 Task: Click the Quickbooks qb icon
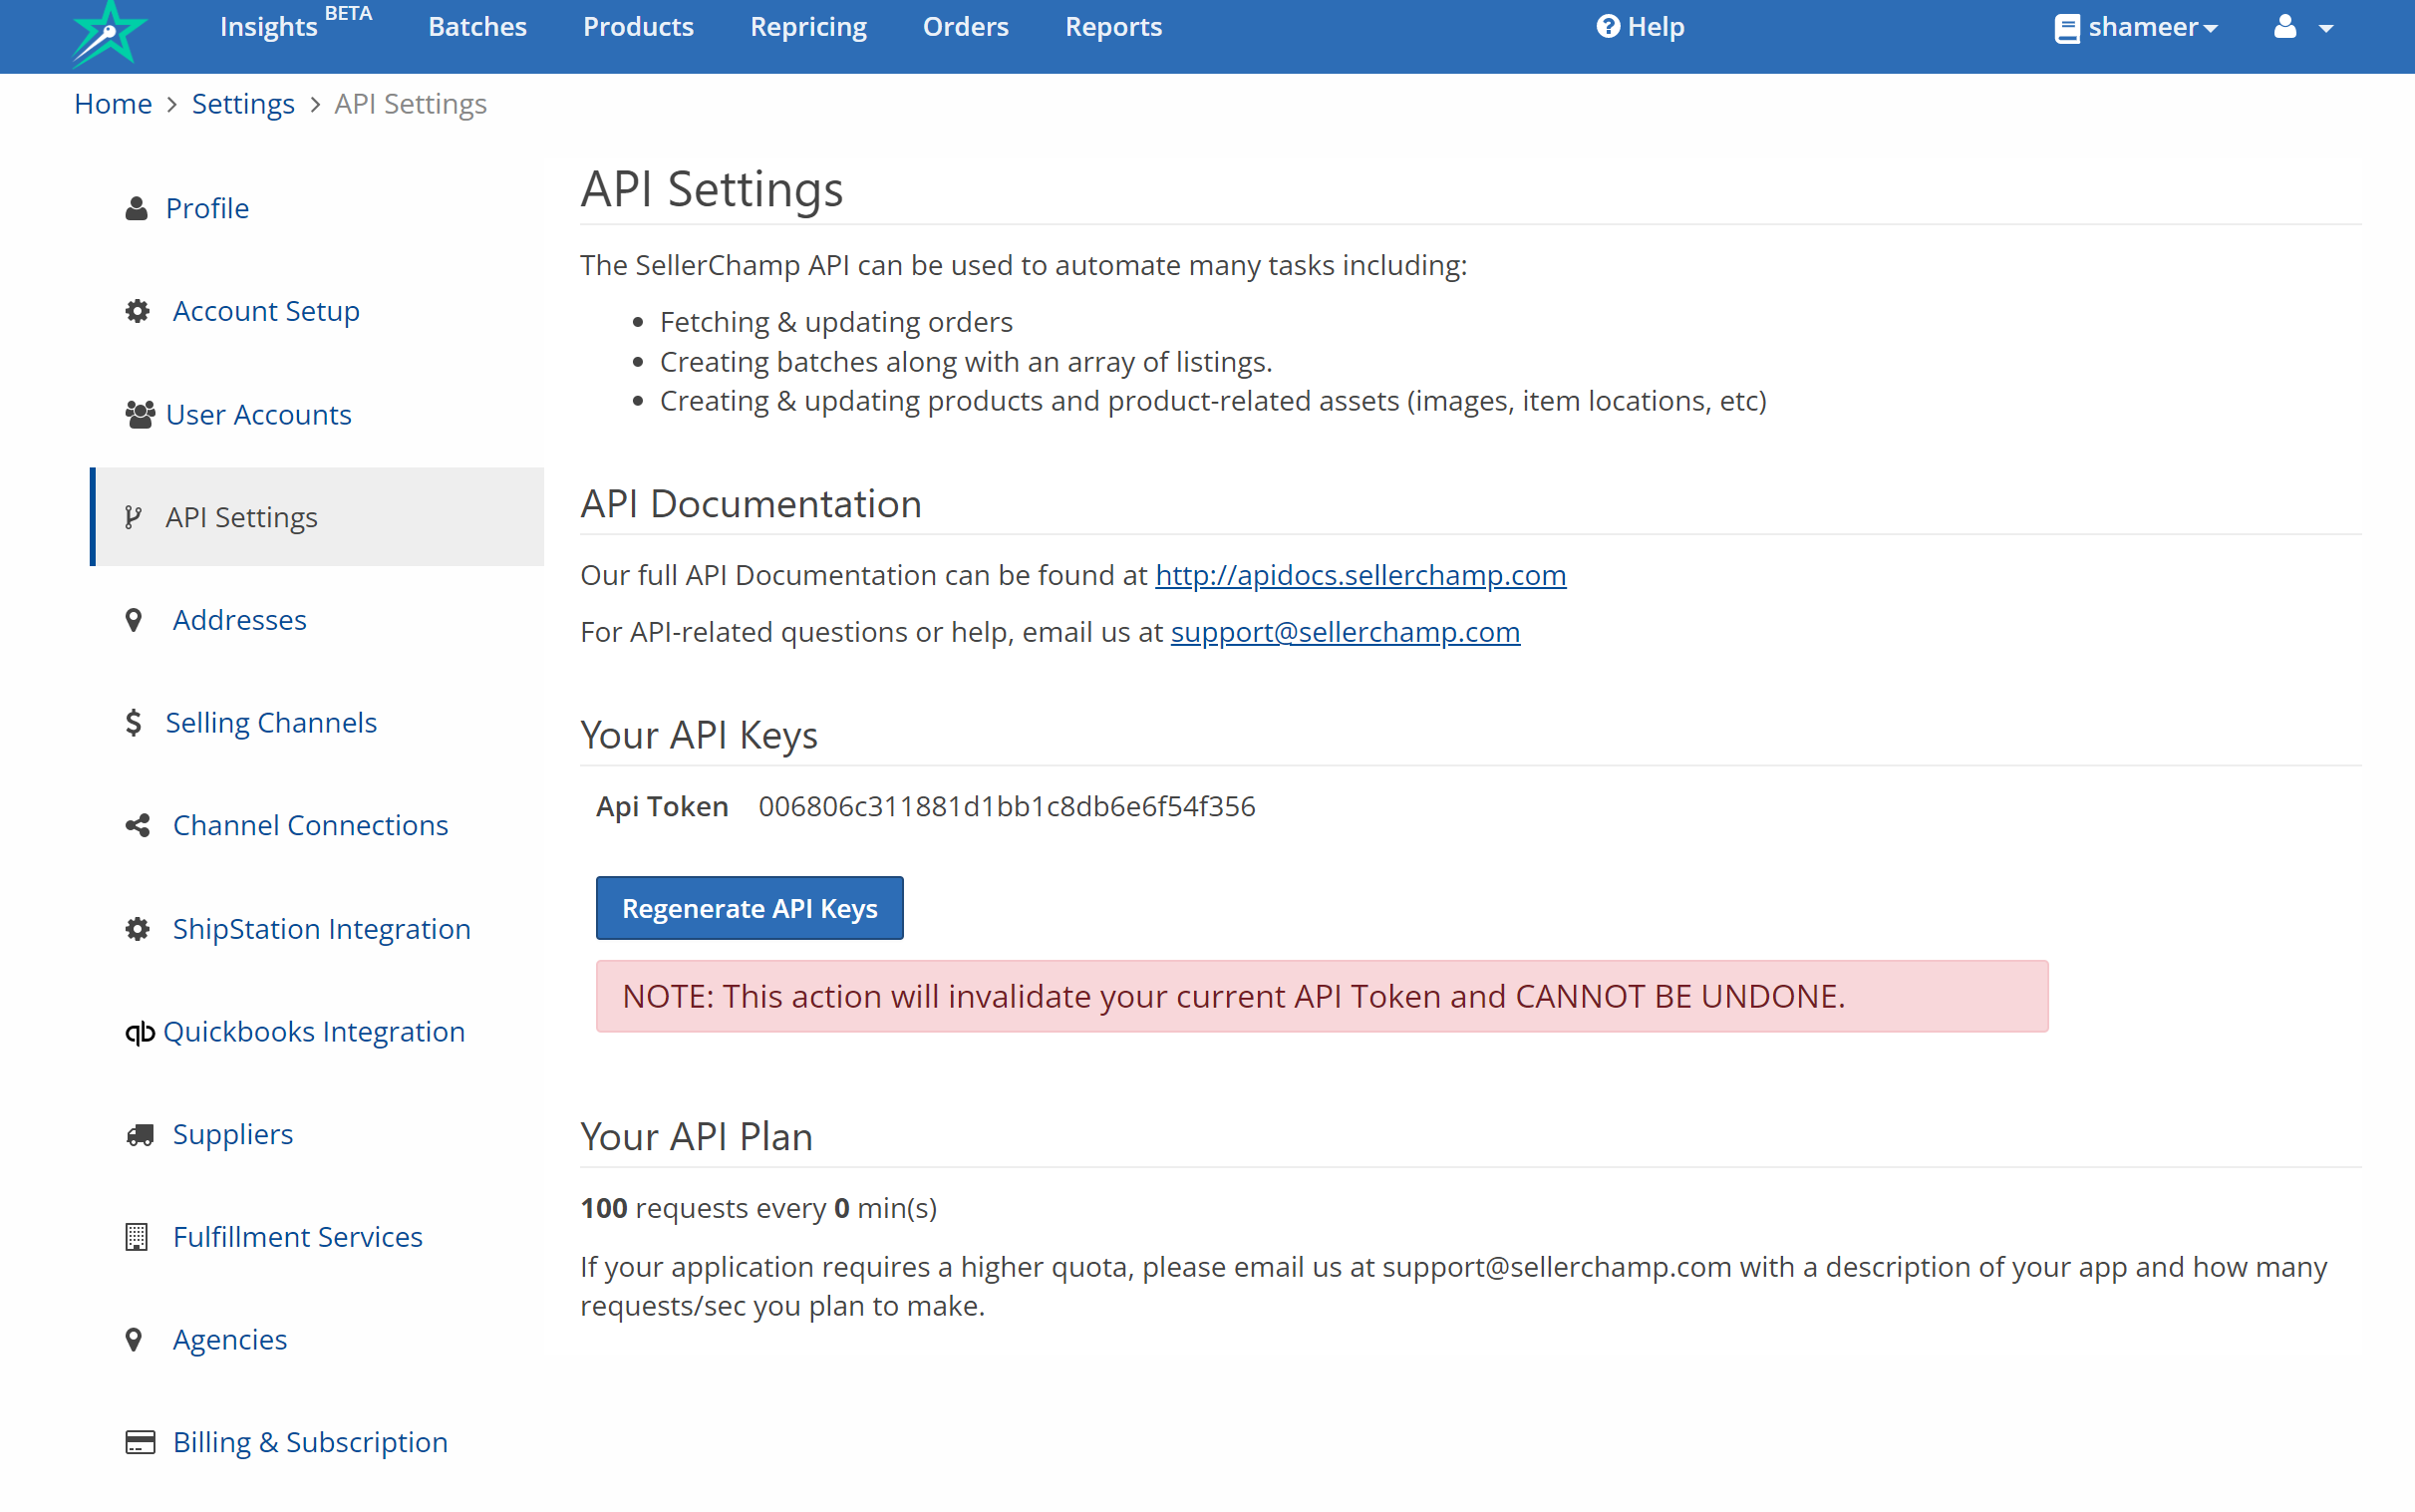(140, 1032)
